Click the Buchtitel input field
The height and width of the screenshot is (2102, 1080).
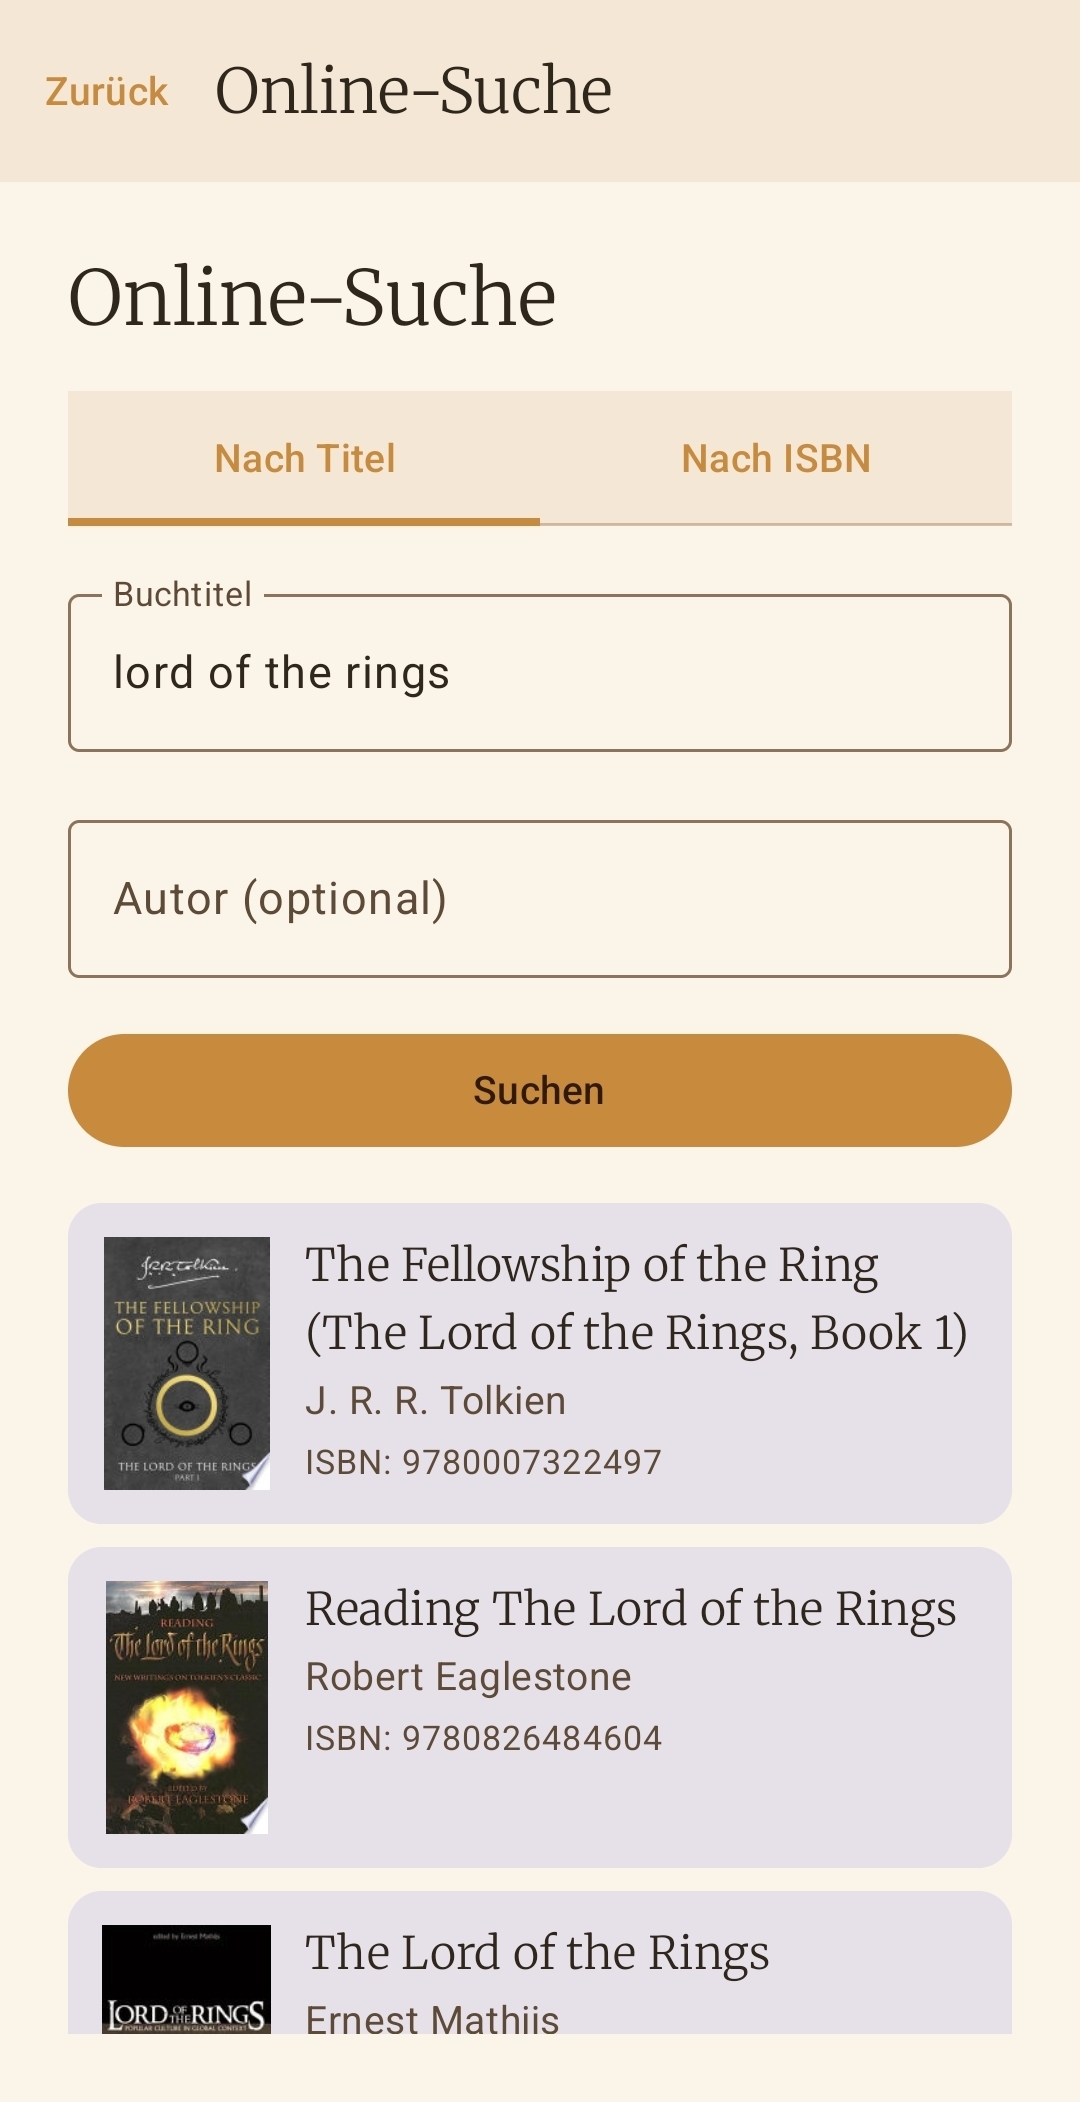540,671
